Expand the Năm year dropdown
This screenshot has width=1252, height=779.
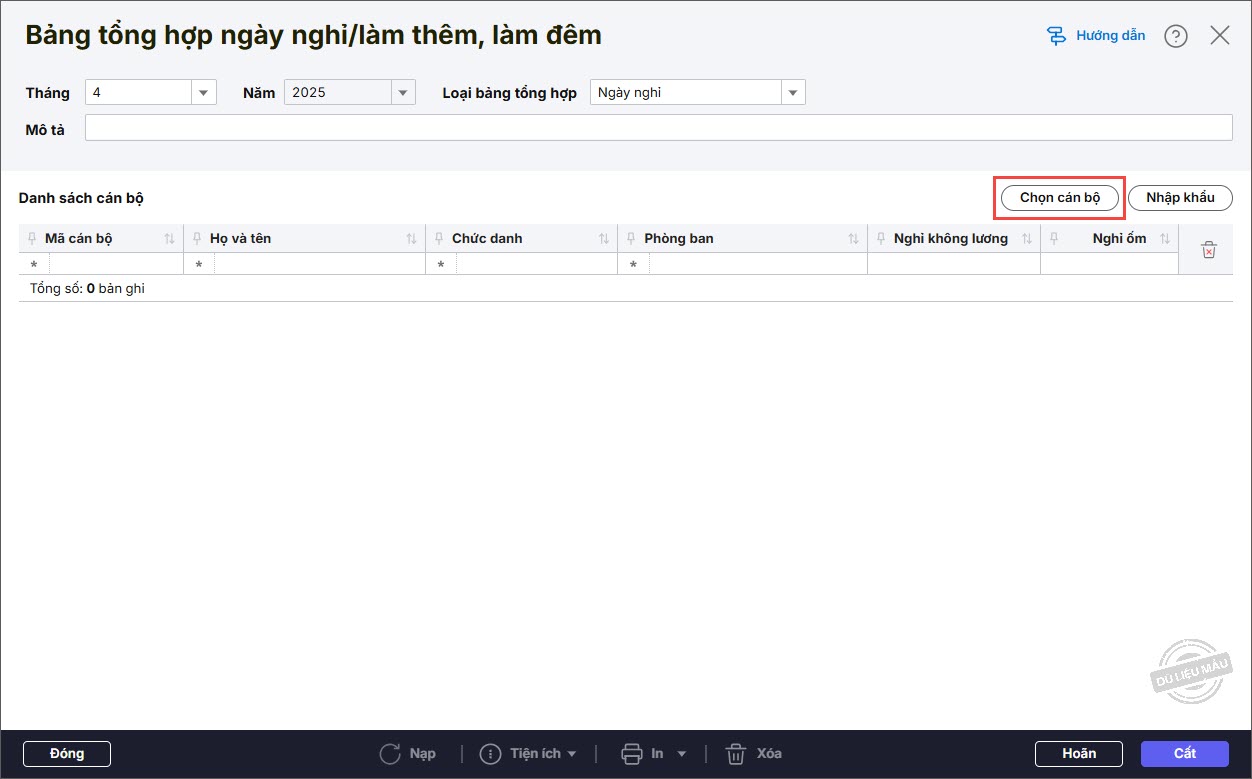coord(403,92)
